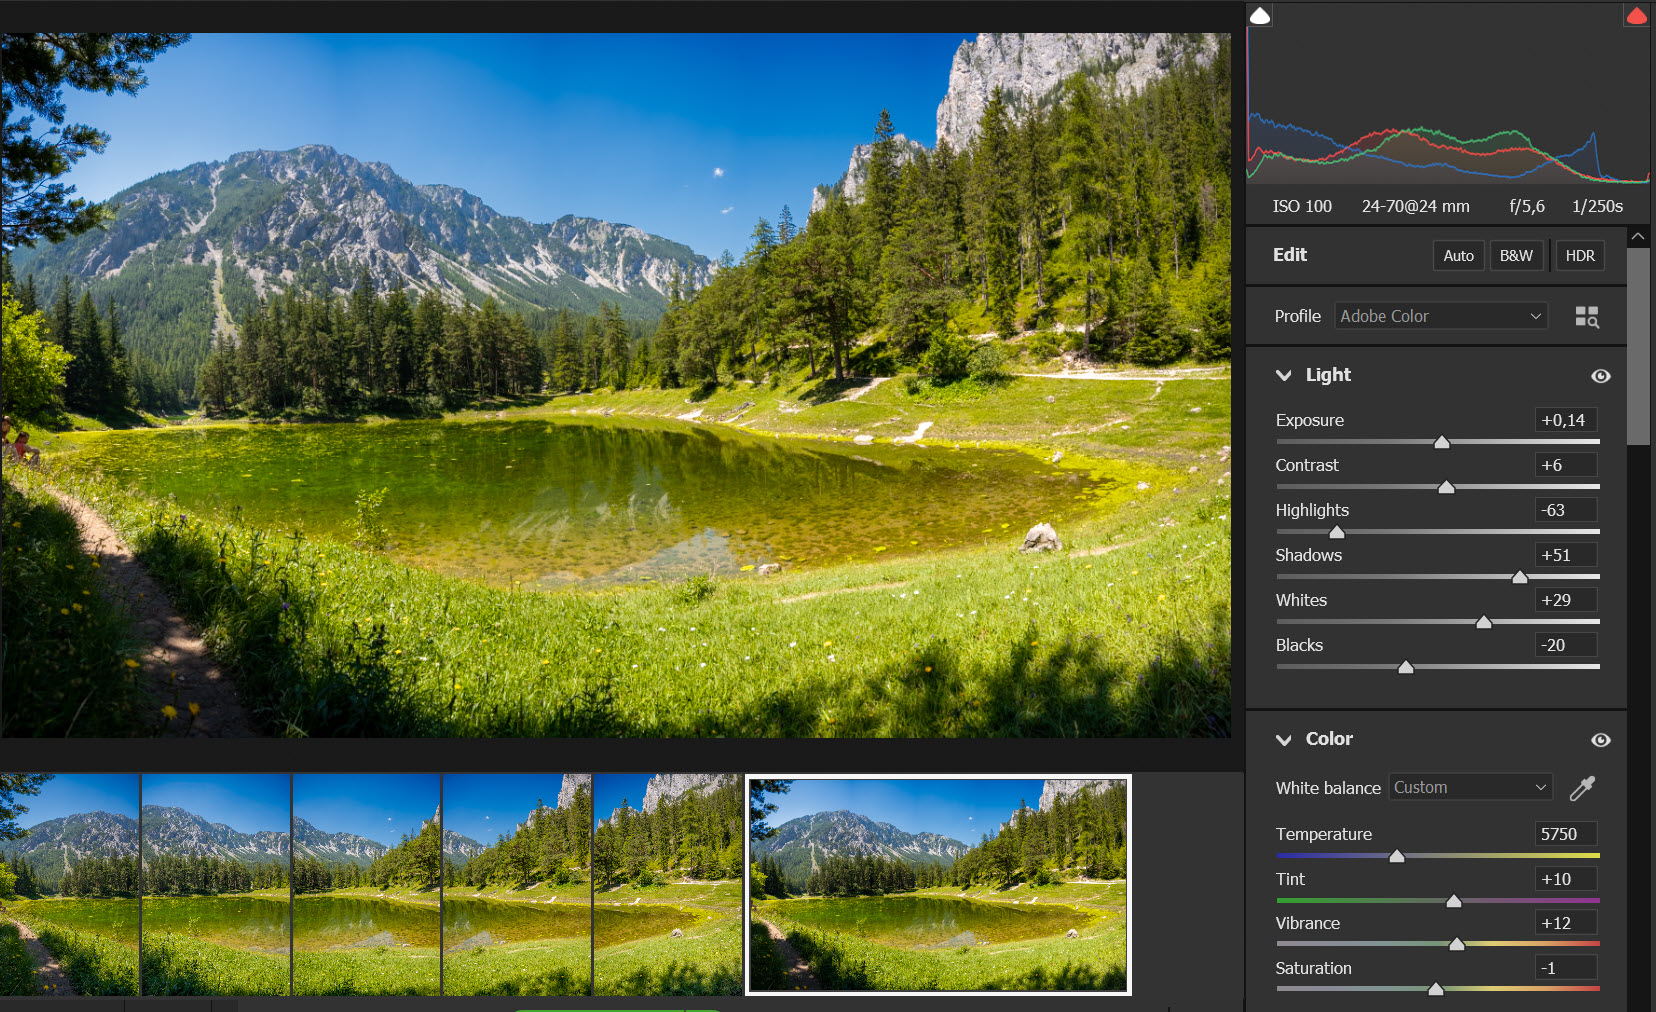Viewport: 1656px width, 1012px height.
Task: Hide the Light panel edits with eye icon
Action: point(1600,376)
